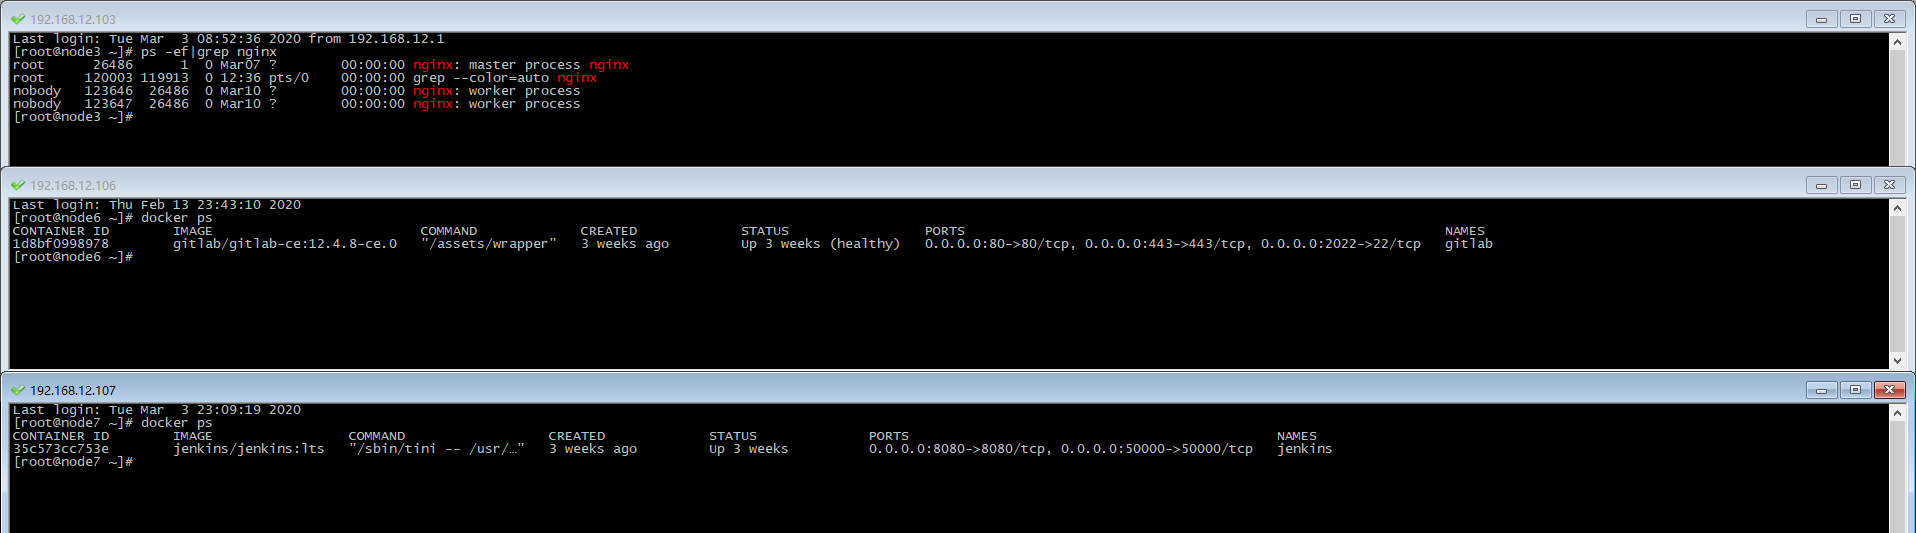This screenshot has width=1916, height=533.
Task: Click the green check icon of 192.168.12.107 session
Action: click(18, 390)
